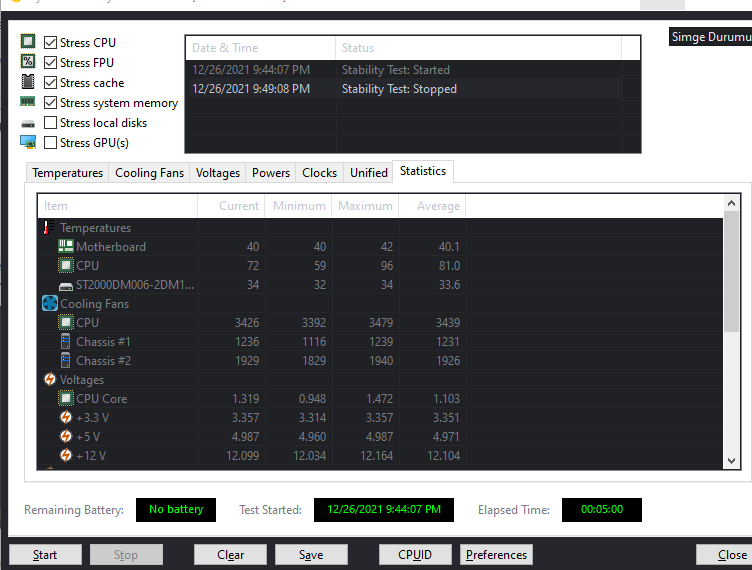752x570 pixels.
Task: Click the +5 V lightning icon
Action: pyautogui.click(x=66, y=436)
